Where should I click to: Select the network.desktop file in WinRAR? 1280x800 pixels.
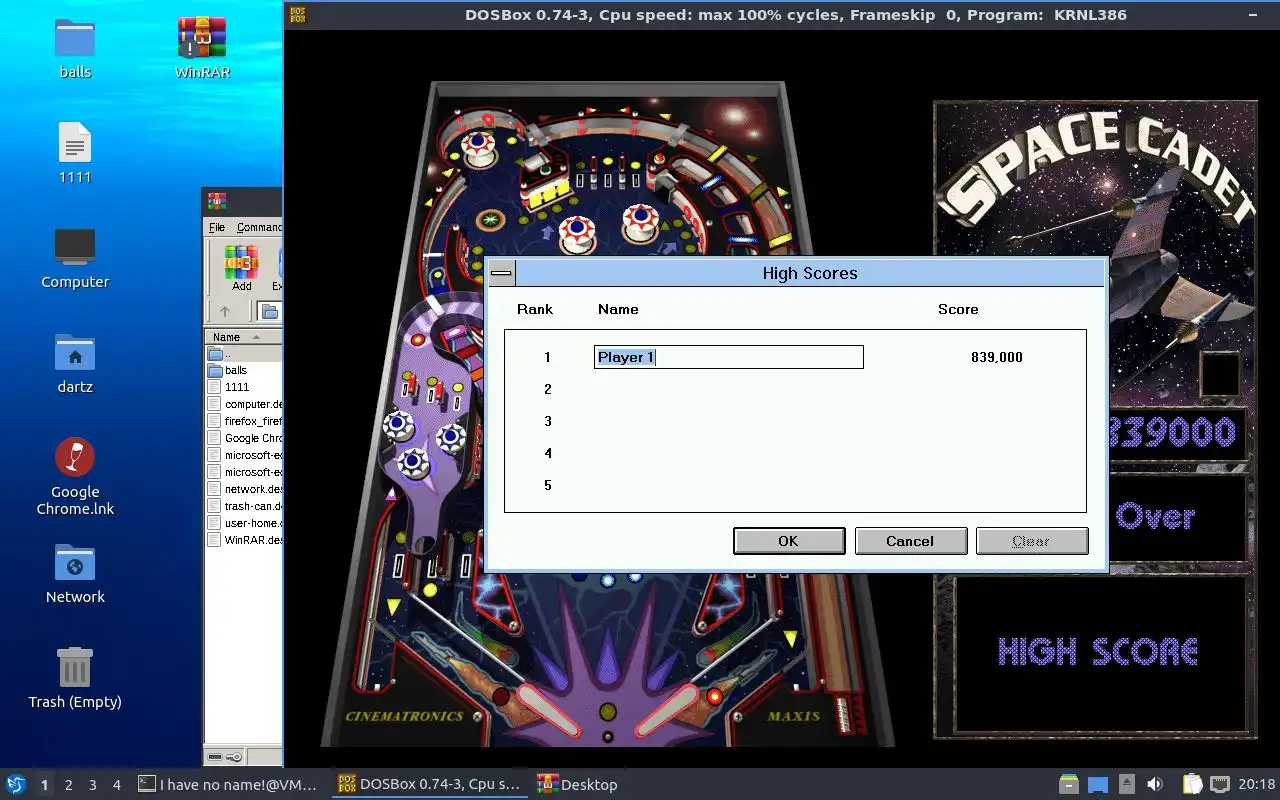[x=243, y=489]
